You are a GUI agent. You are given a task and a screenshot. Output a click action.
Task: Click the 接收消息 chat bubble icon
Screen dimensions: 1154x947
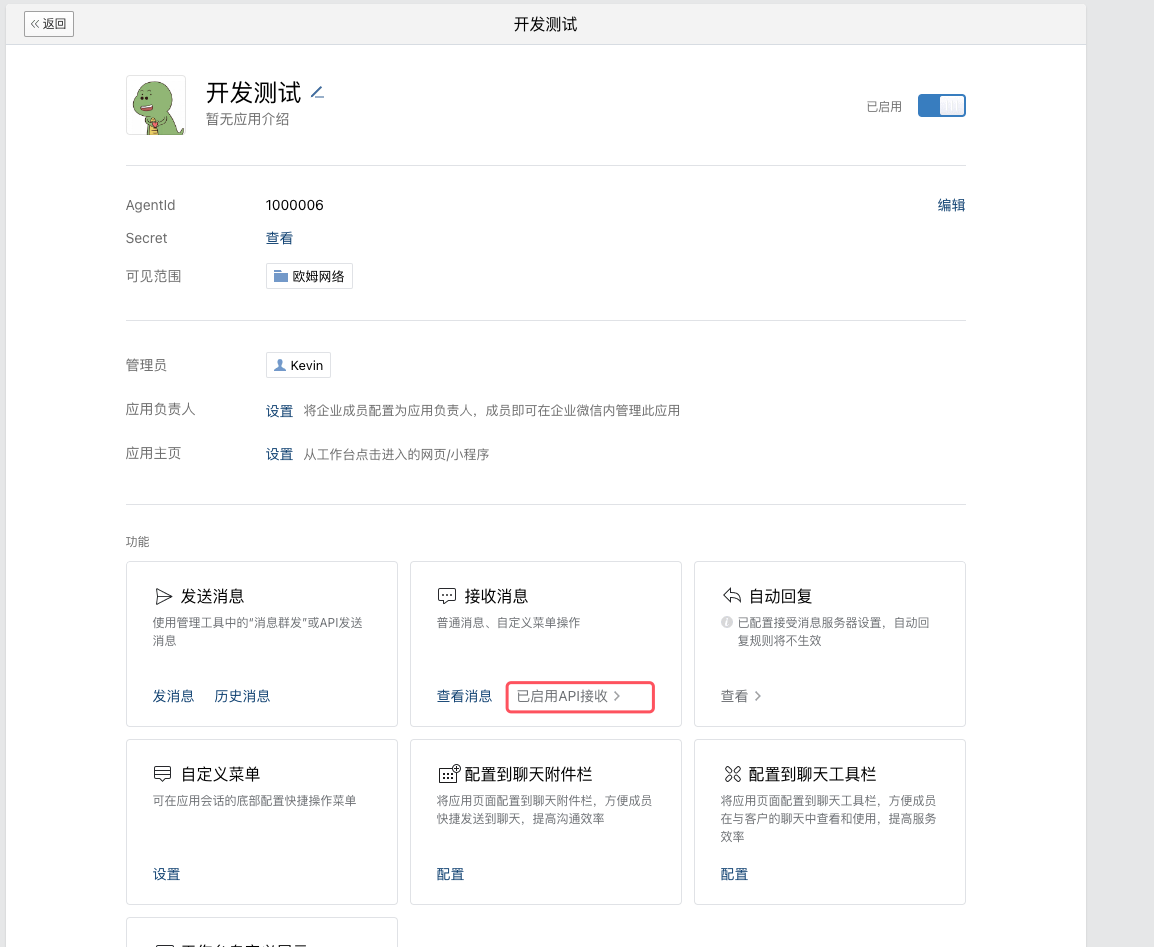pyautogui.click(x=447, y=596)
